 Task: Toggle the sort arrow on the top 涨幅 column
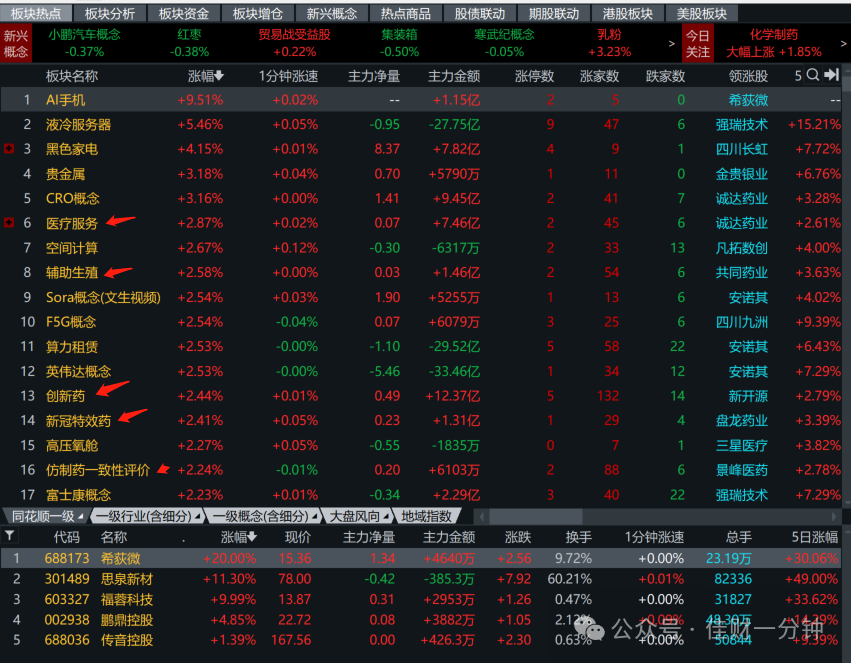coord(219,76)
